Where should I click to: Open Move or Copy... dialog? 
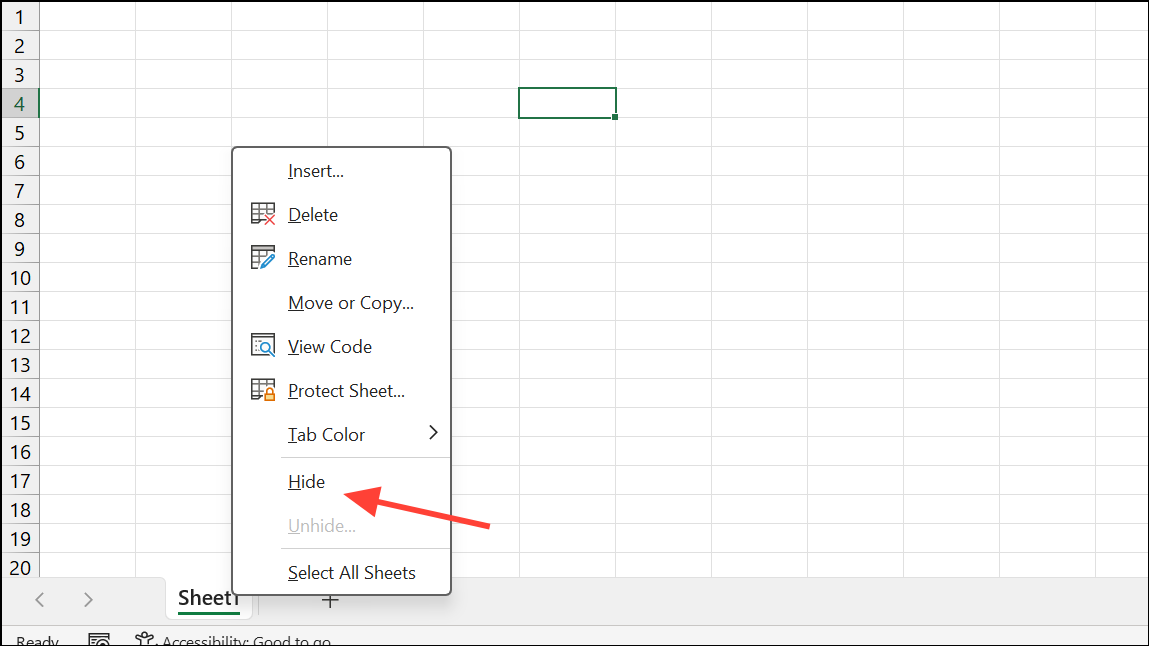click(x=351, y=303)
